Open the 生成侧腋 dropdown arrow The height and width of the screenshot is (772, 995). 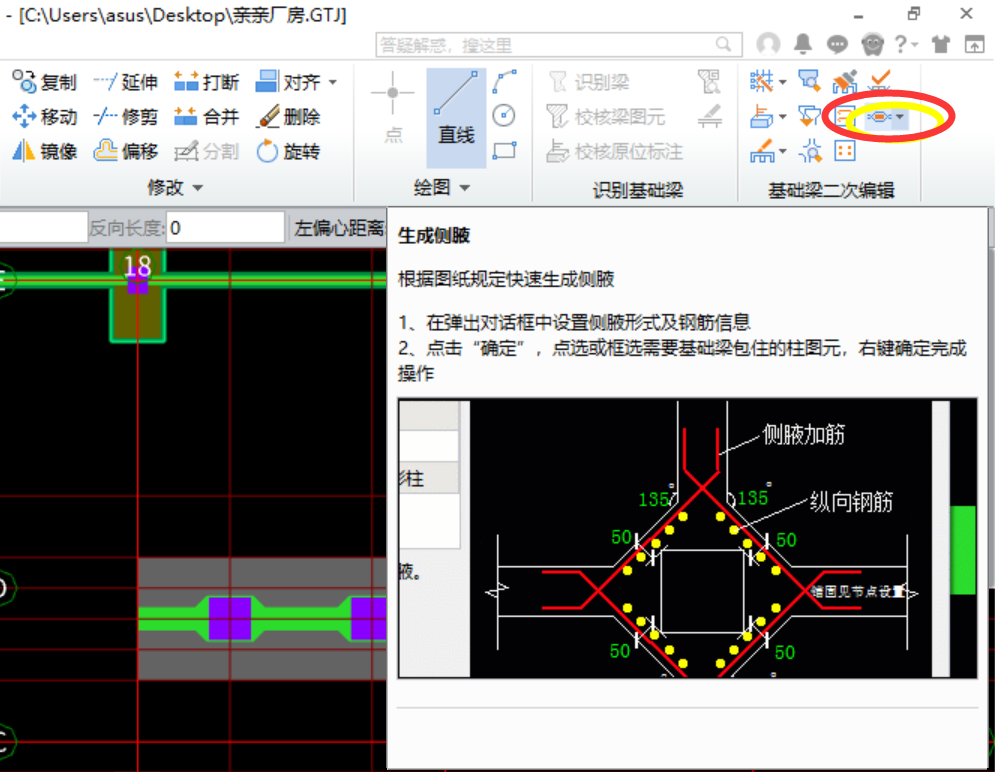(900, 117)
